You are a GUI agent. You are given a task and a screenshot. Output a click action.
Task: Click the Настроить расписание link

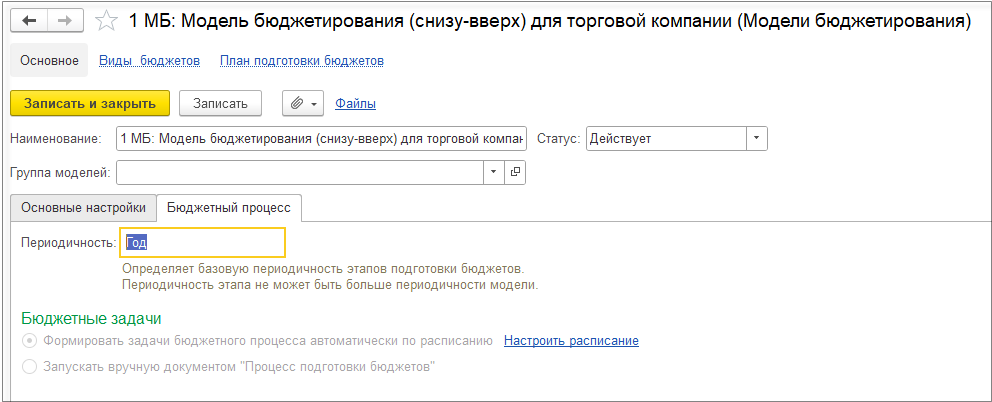[571, 341]
